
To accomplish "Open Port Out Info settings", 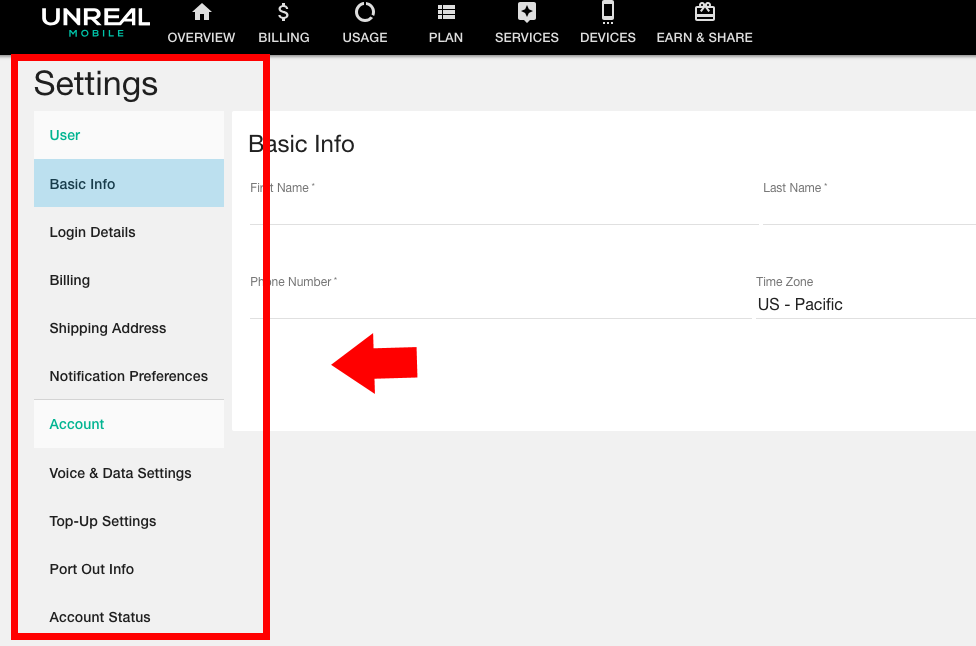I will coord(129,569).
